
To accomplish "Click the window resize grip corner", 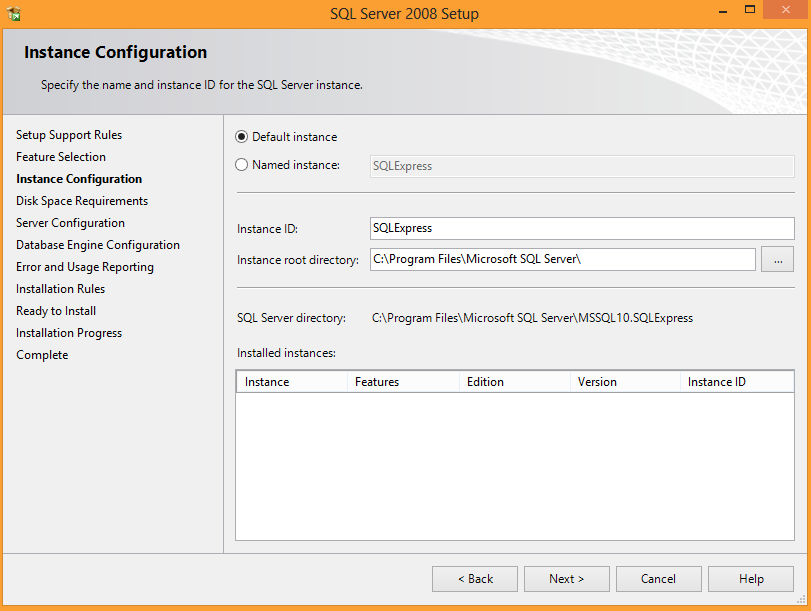I will (x=802, y=600).
